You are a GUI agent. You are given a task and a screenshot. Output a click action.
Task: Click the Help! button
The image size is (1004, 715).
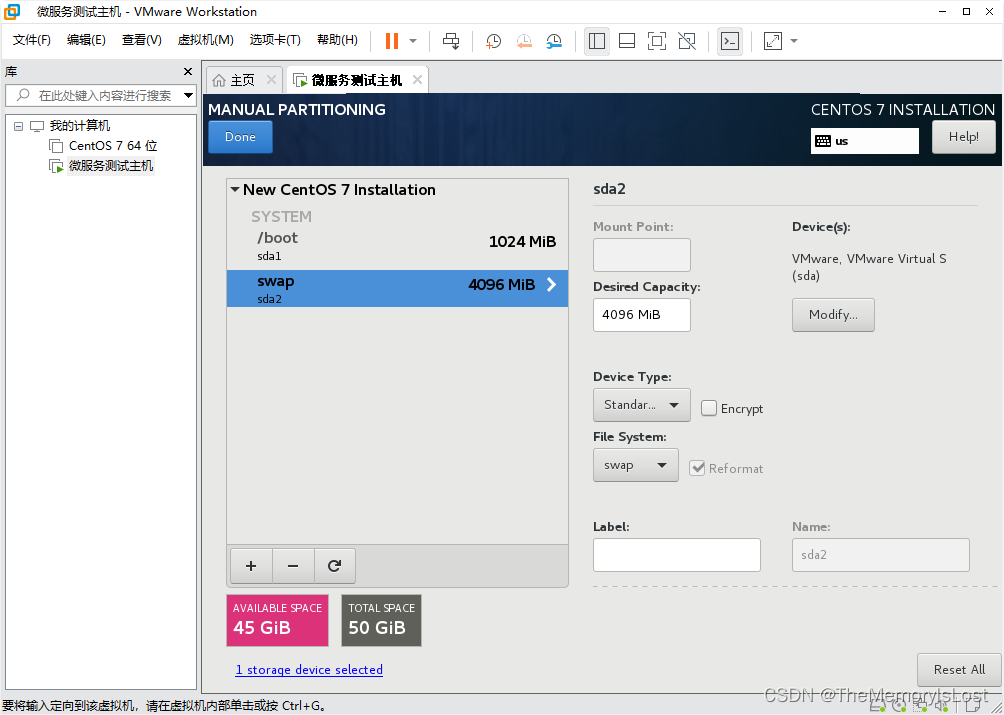coord(964,137)
